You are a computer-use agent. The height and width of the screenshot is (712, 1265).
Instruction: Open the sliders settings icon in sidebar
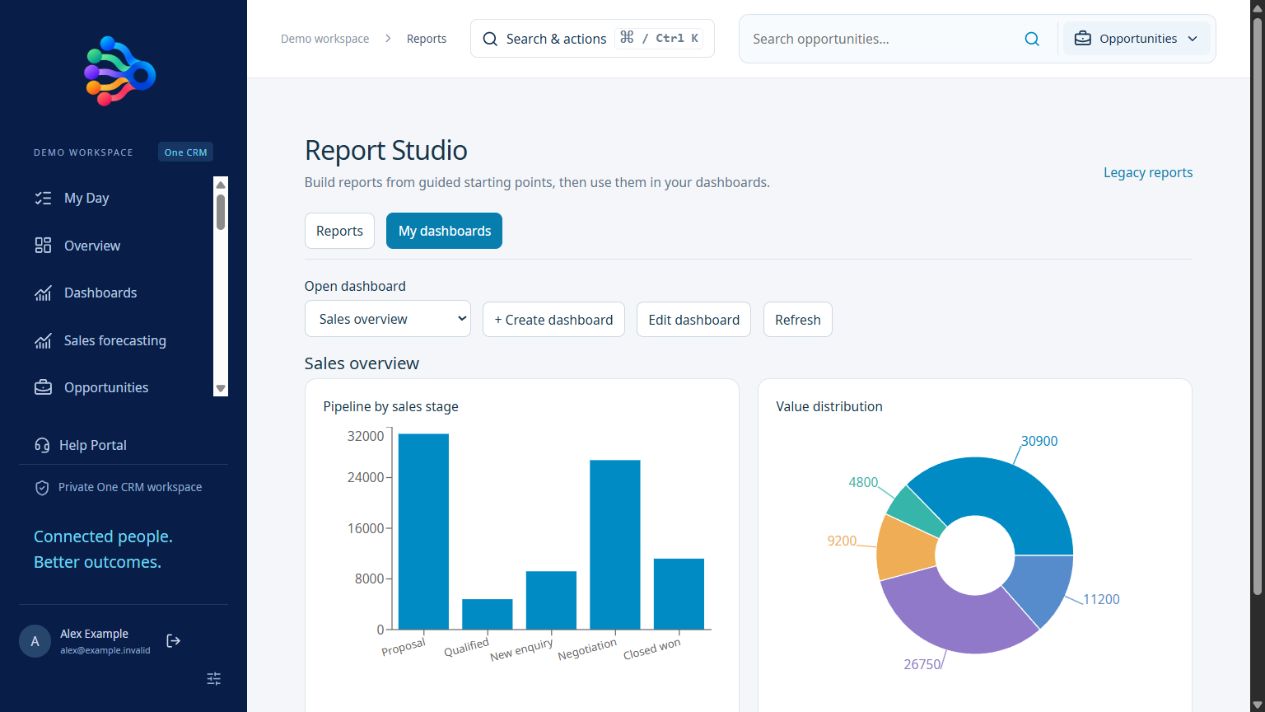point(214,679)
